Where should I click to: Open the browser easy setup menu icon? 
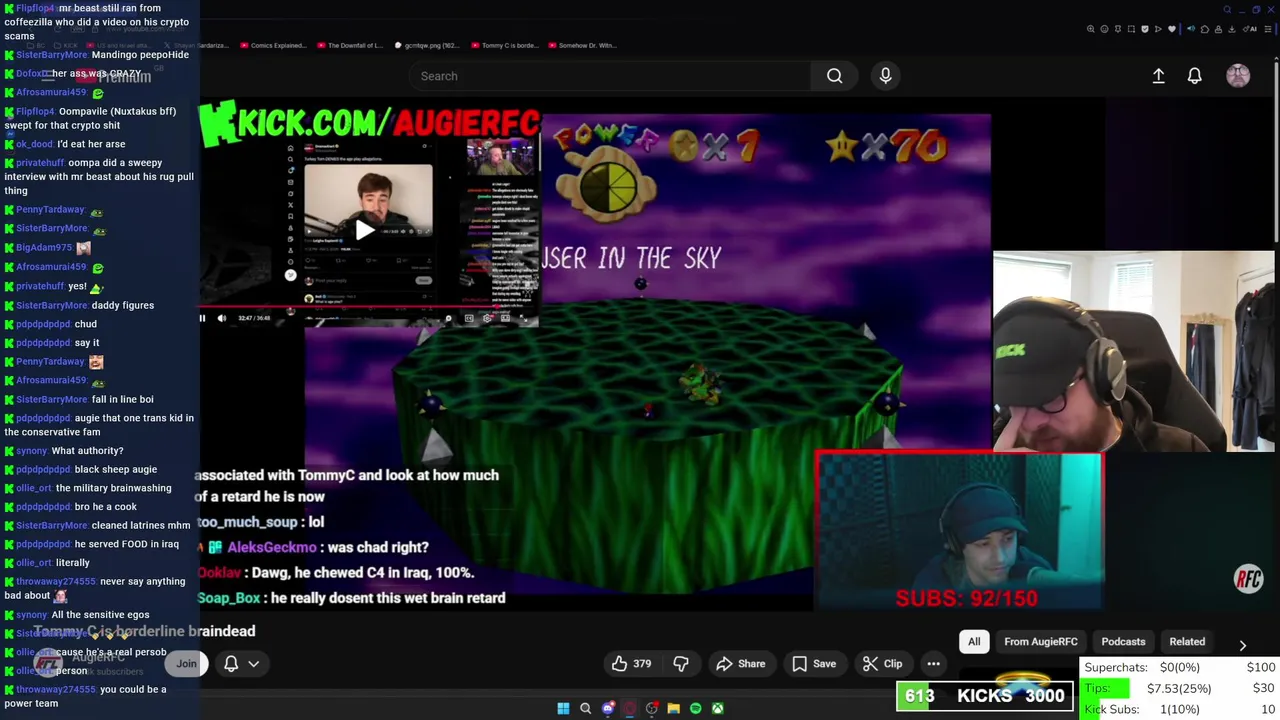1268,29
